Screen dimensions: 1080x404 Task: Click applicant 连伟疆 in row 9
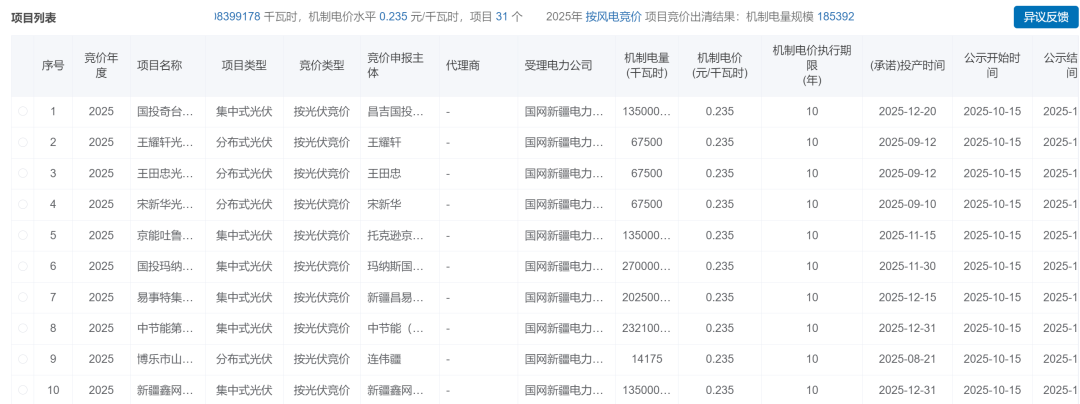(x=384, y=359)
